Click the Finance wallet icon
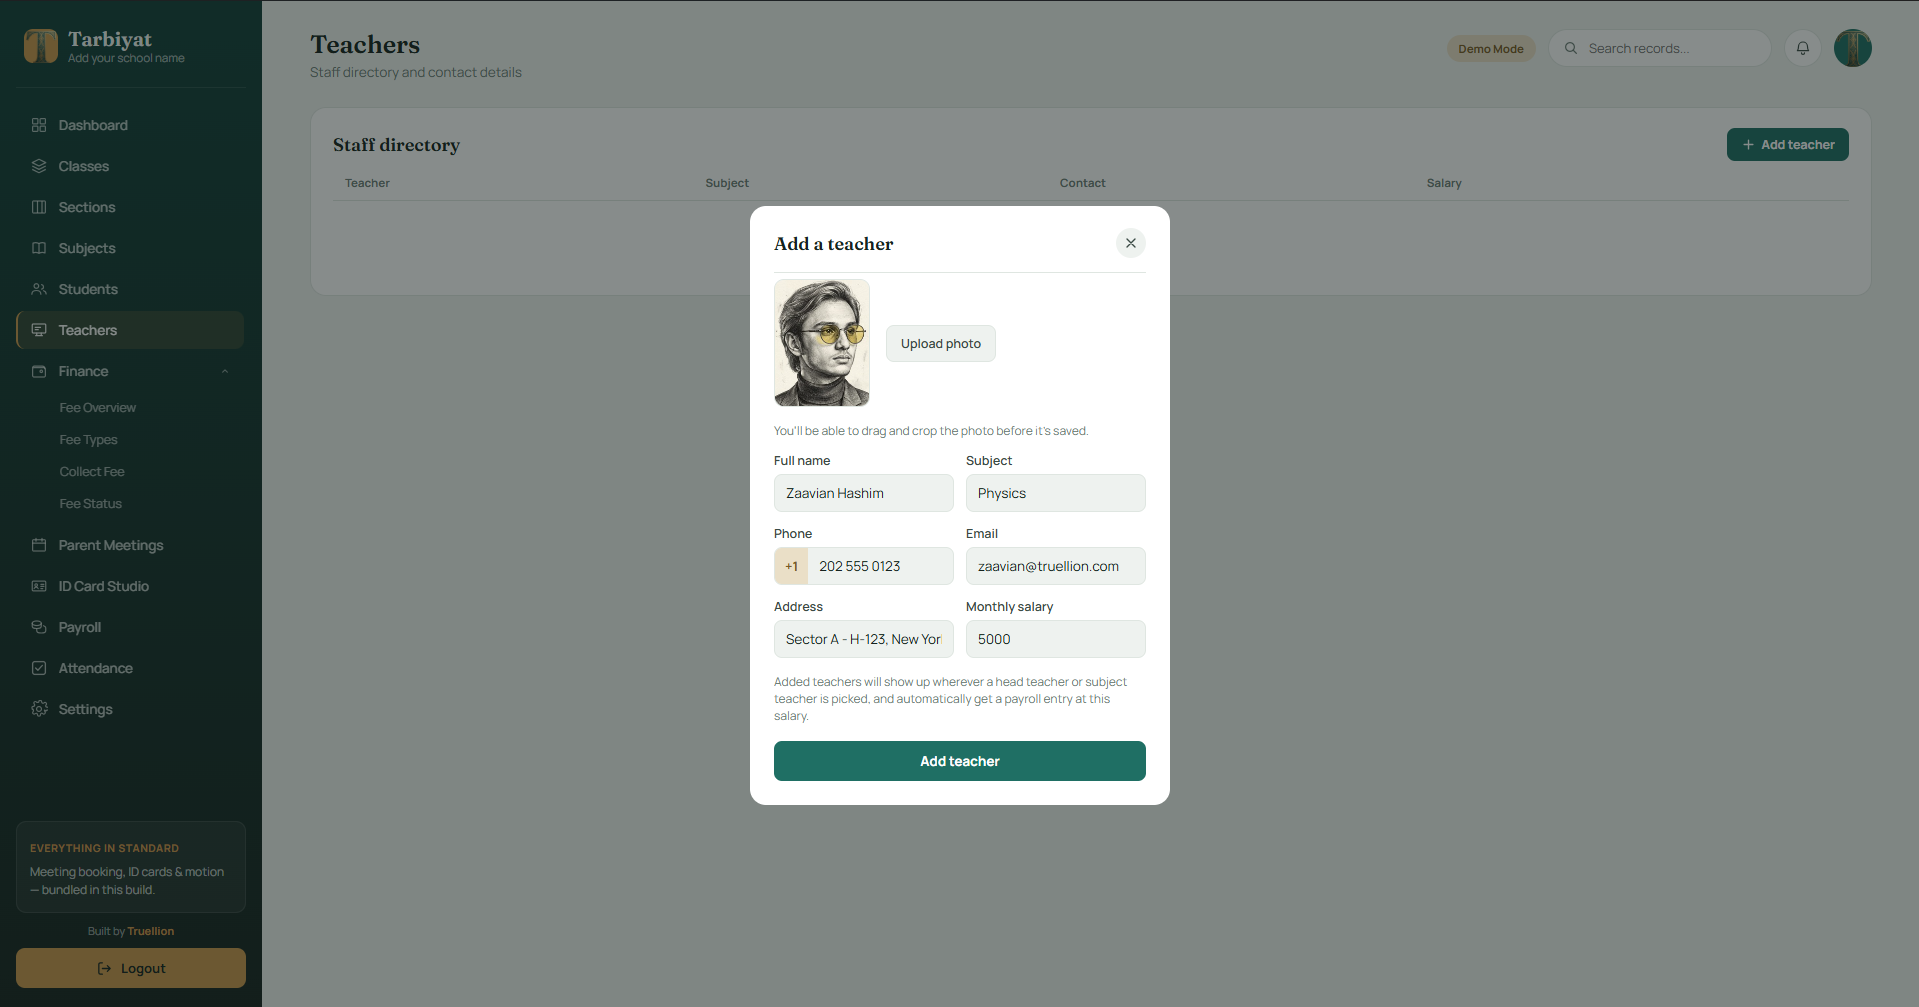 39,371
